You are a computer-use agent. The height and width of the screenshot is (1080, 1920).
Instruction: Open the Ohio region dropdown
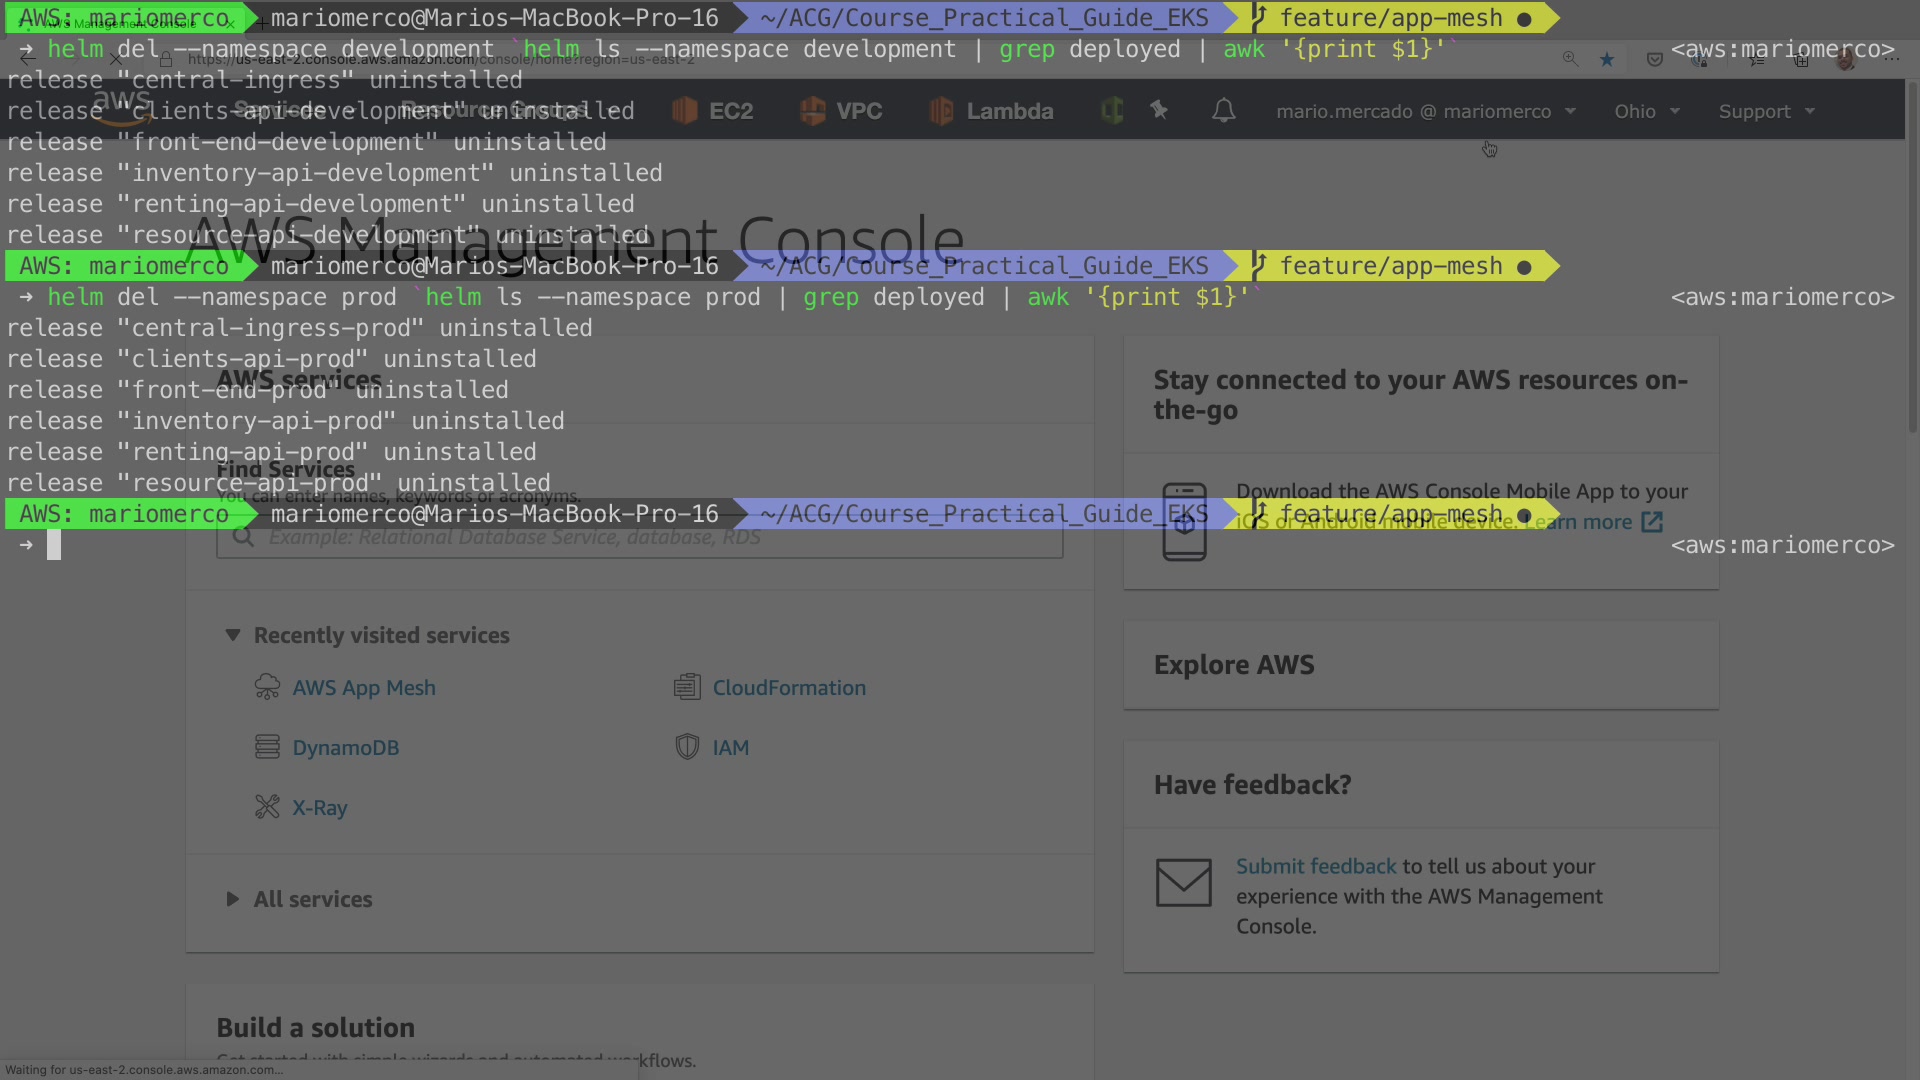point(1646,111)
